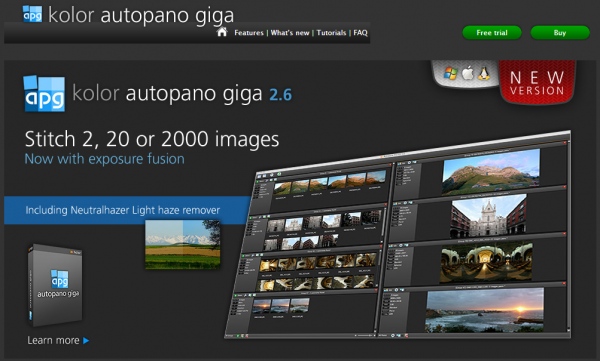The height and width of the screenshot is (361, 600).
Task: Click the mountain panorama preview in screenshot
Action: (491, 172)
